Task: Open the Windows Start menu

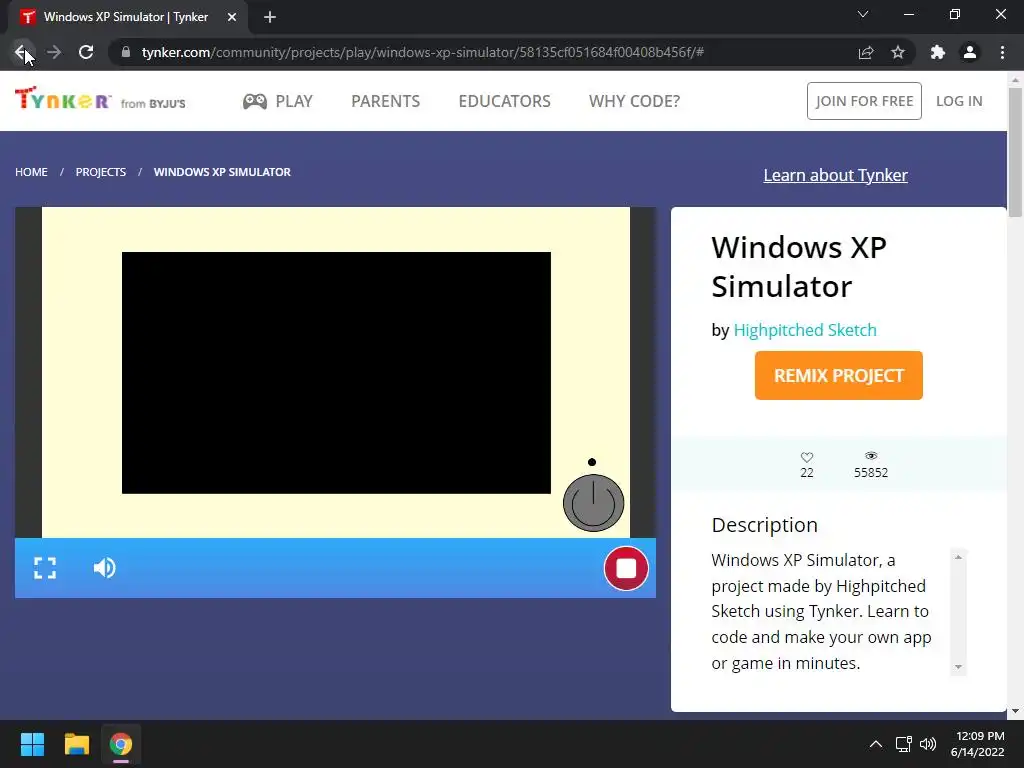Action: [32, 744]
